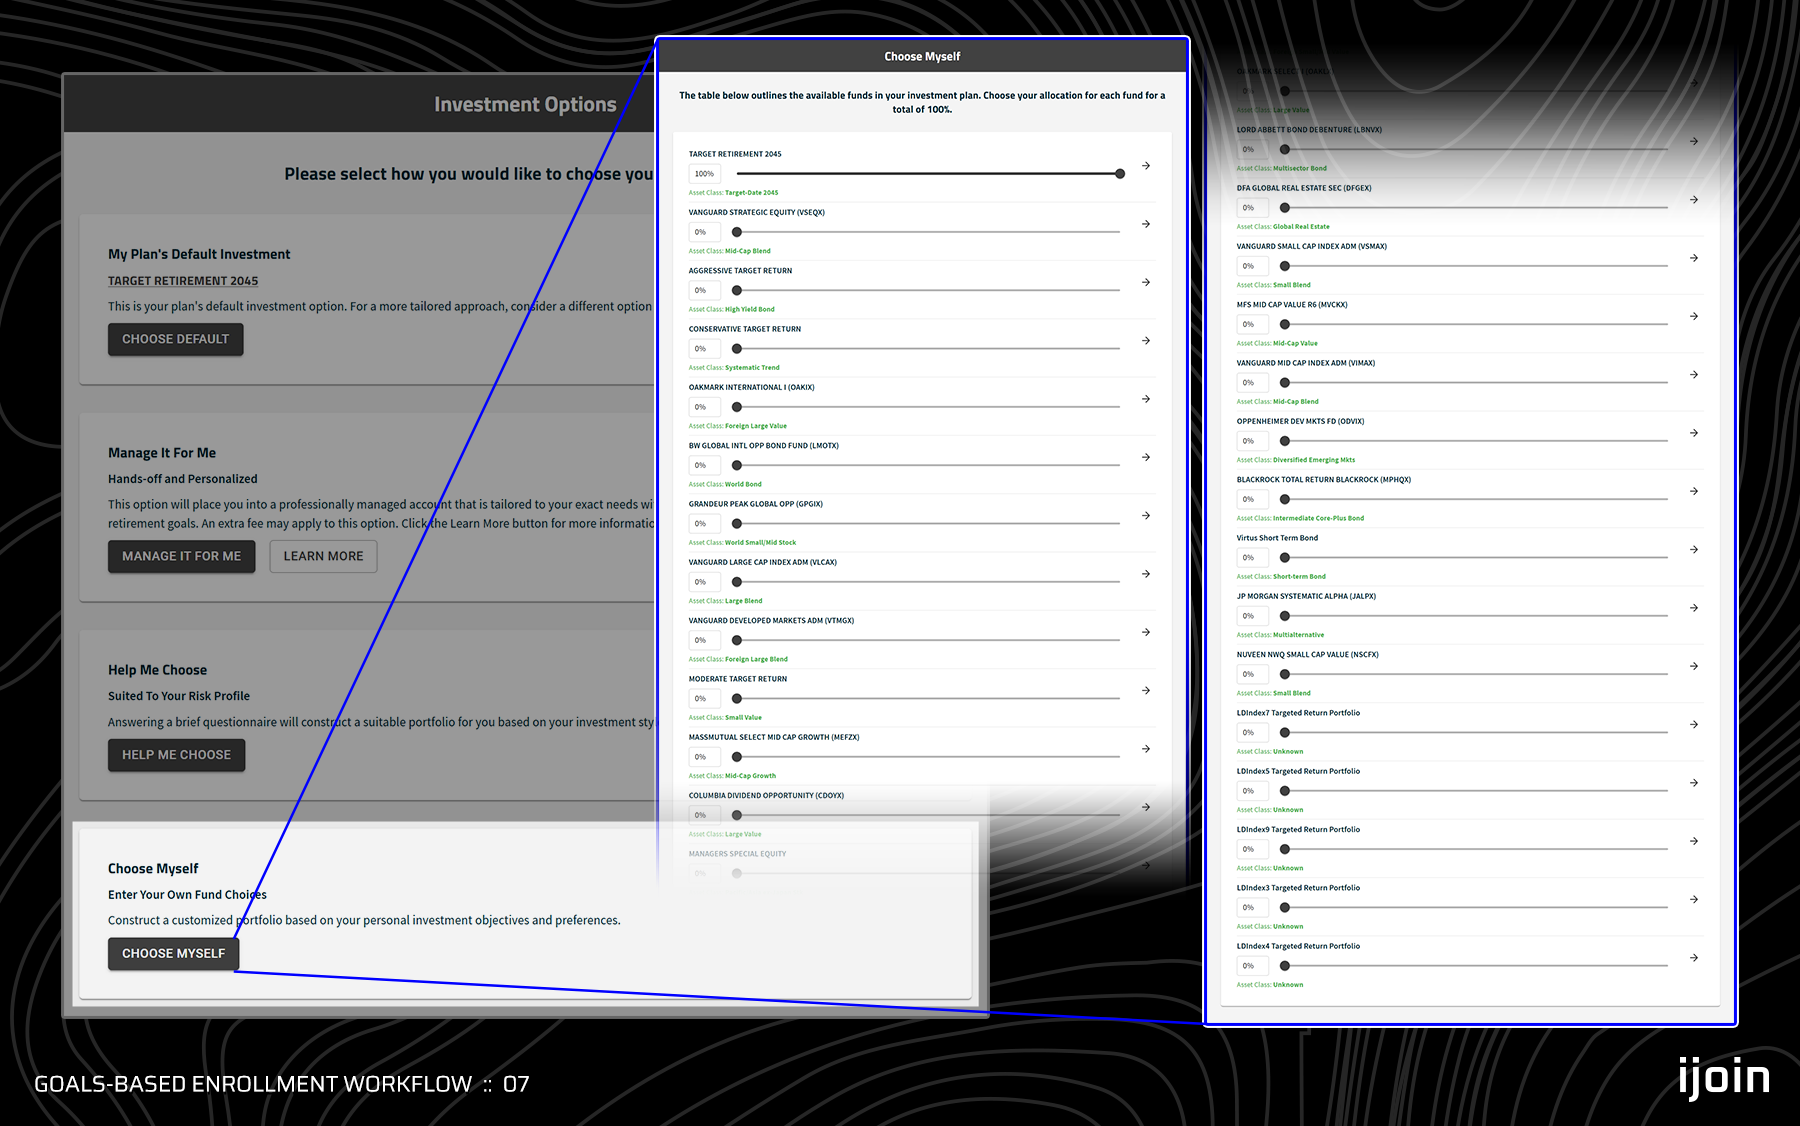
Task: Click the Moderate Target Return slider handle
Action: [737, 699]
